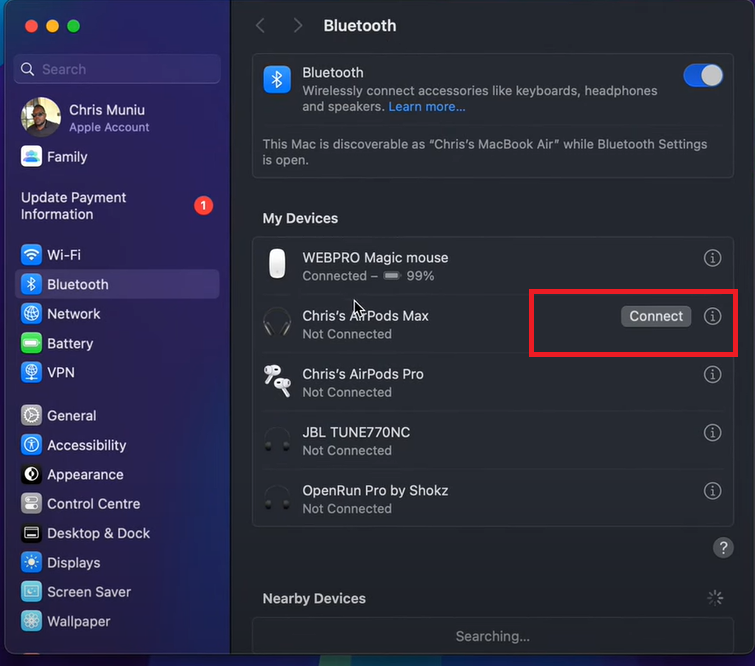Select Accessibility icon in sidebar
Screen dimensions: 755x666
(x=31, y=445)
